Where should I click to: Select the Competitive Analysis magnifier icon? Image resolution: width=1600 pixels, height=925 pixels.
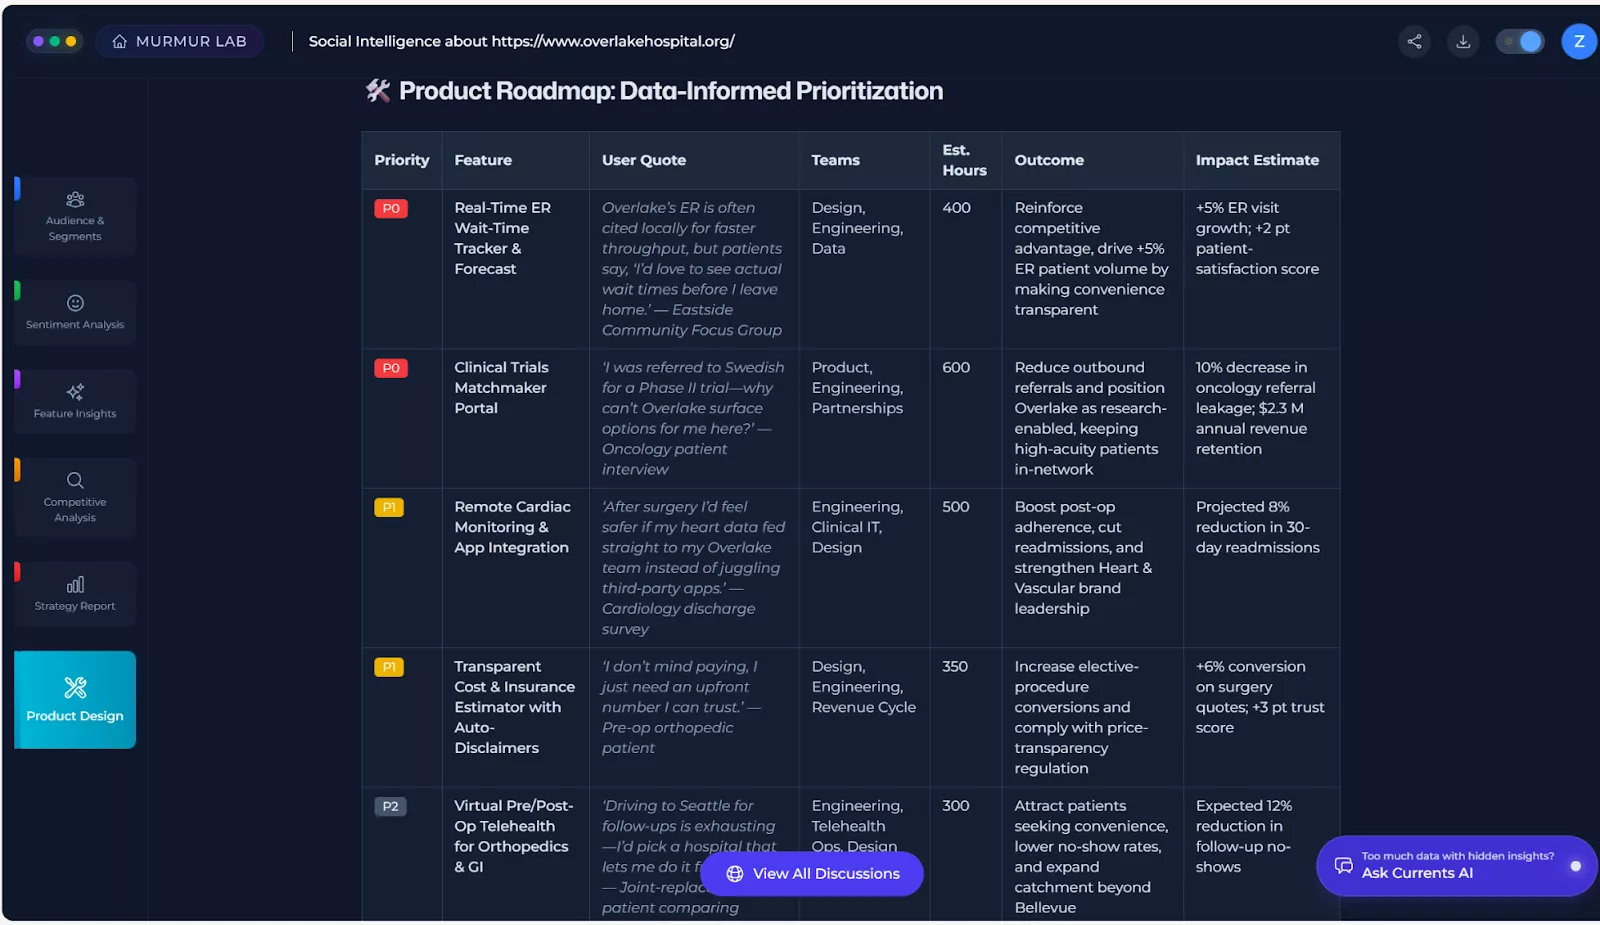pyautogui.click(x=75, y=480)
